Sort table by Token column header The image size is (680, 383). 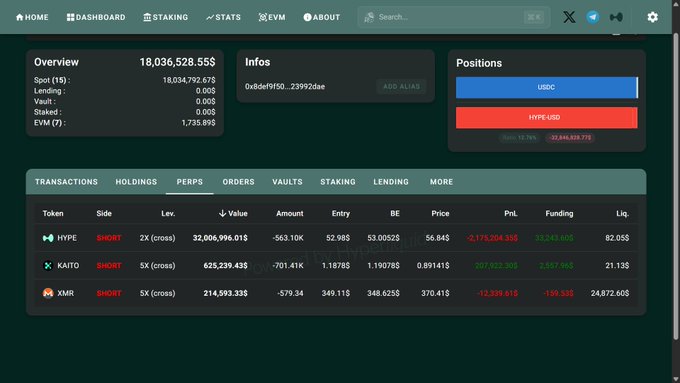(x=53, y=213)
